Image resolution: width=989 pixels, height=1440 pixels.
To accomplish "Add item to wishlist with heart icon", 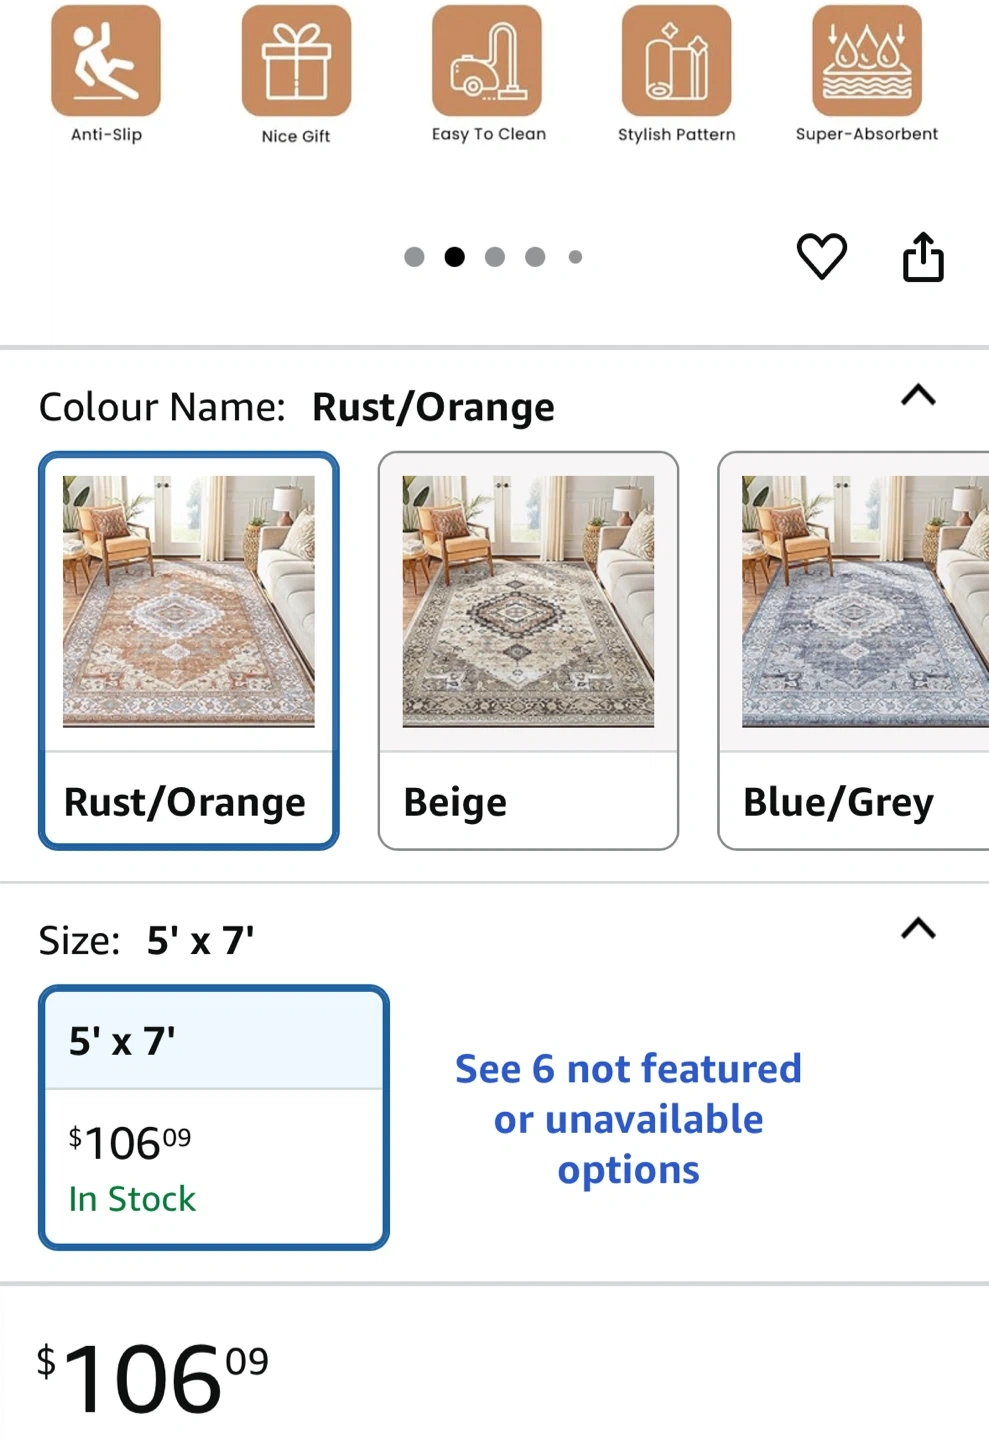I will click(822, 257).
